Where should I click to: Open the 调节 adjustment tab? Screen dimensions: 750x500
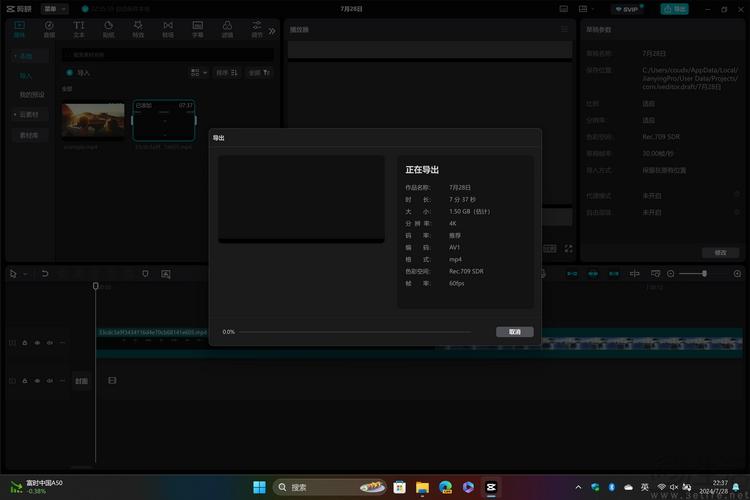257,29
